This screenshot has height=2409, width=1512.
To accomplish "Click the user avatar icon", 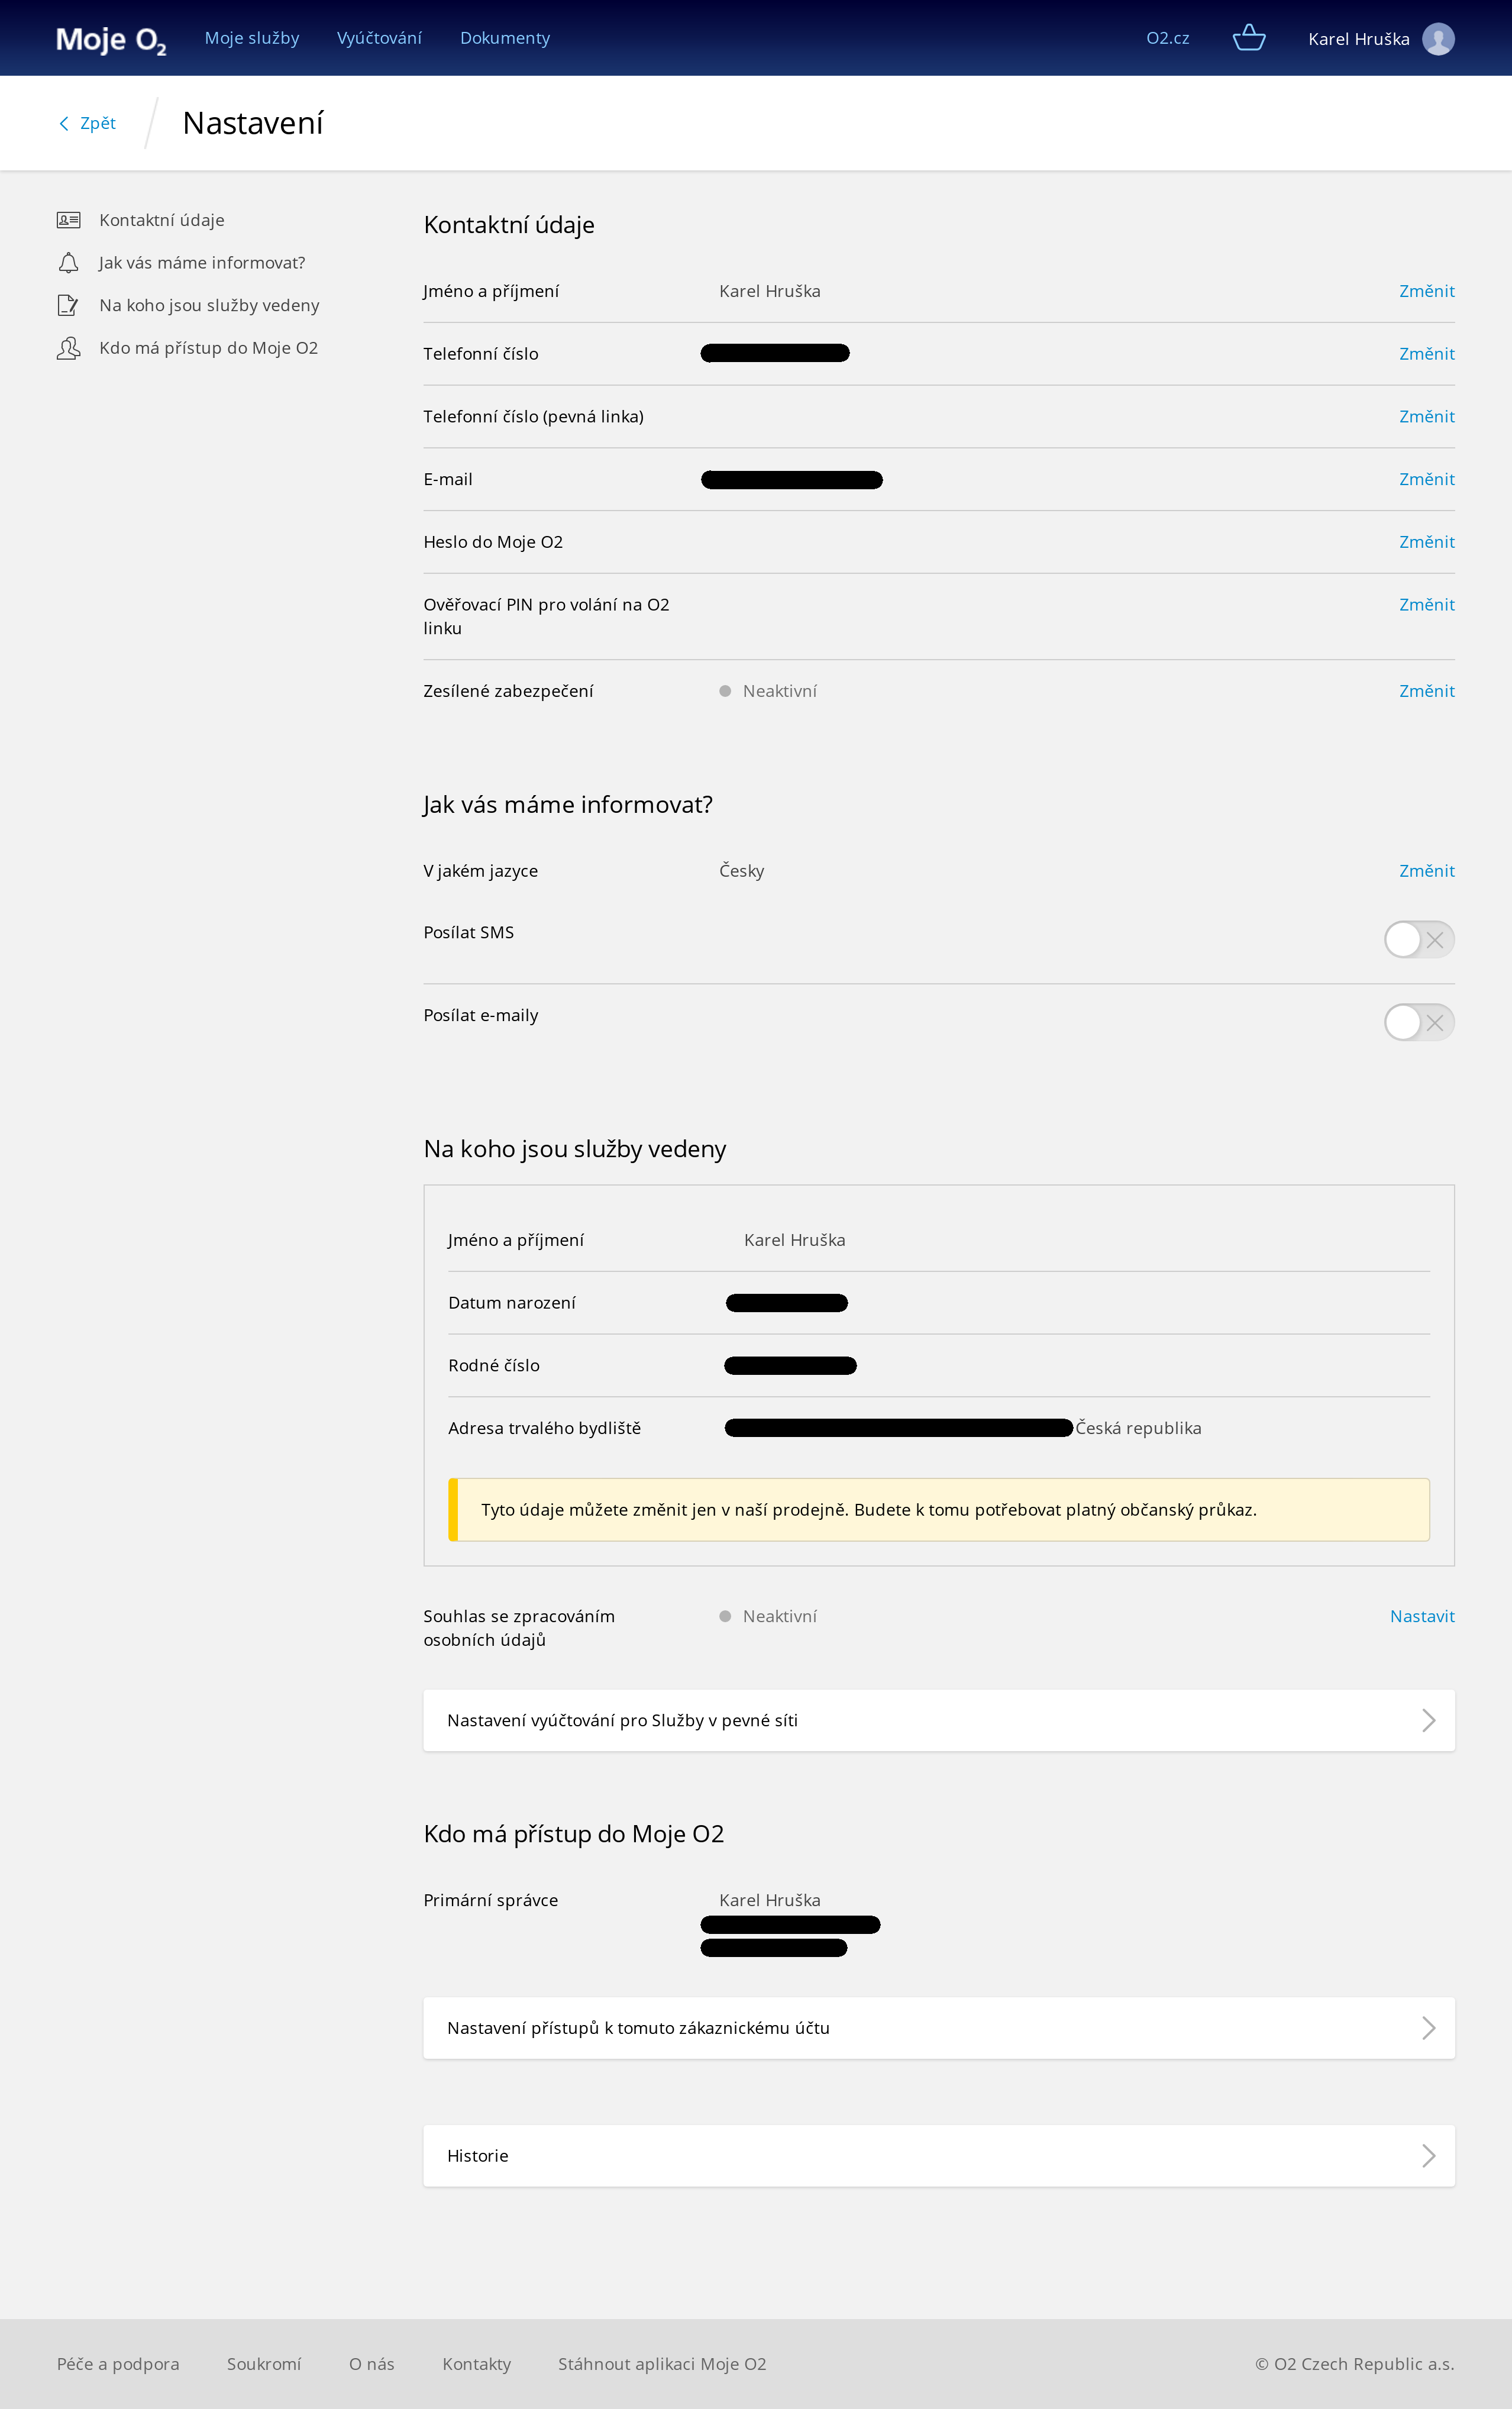I will pyautogui.click(x=1438, y=39).
